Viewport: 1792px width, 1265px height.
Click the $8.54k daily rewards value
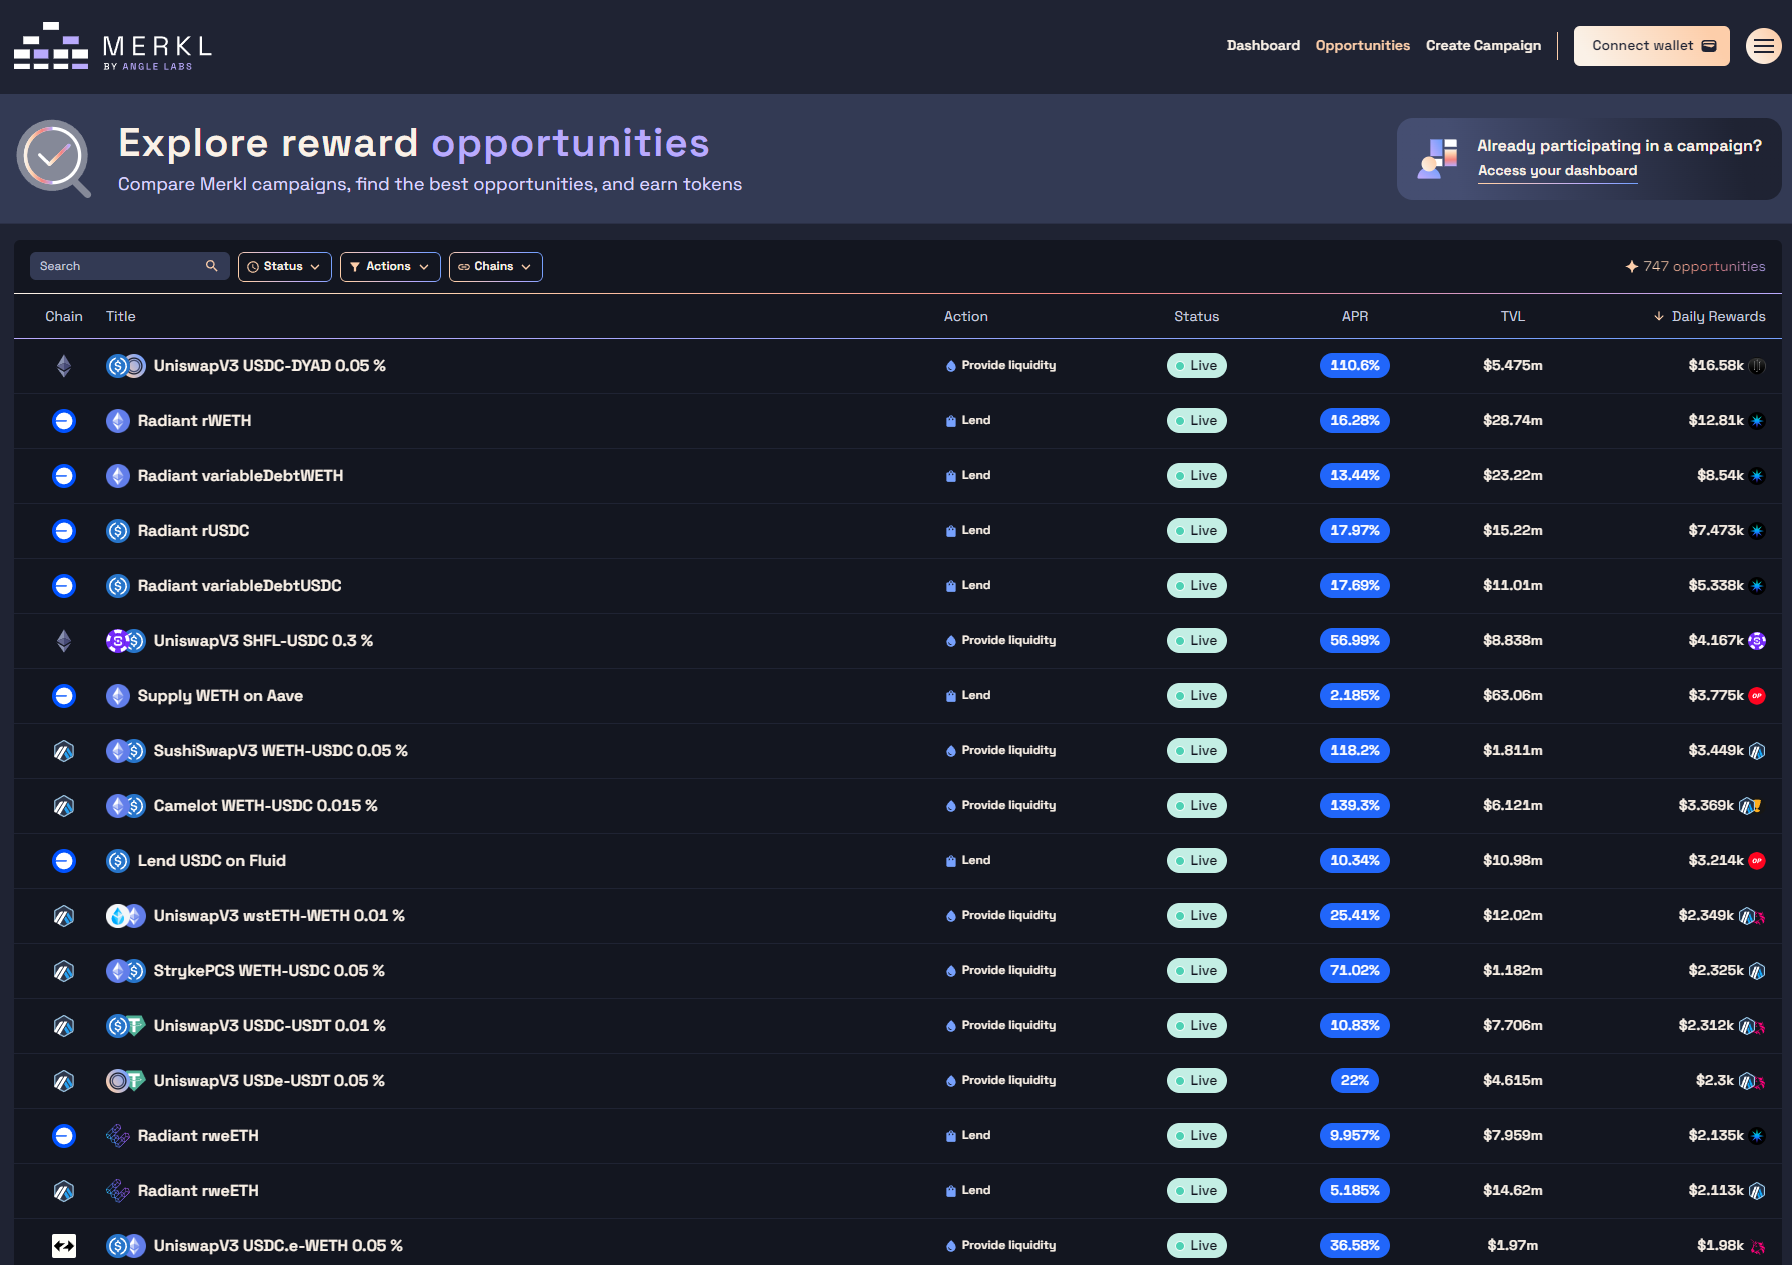click(1720, 476)
